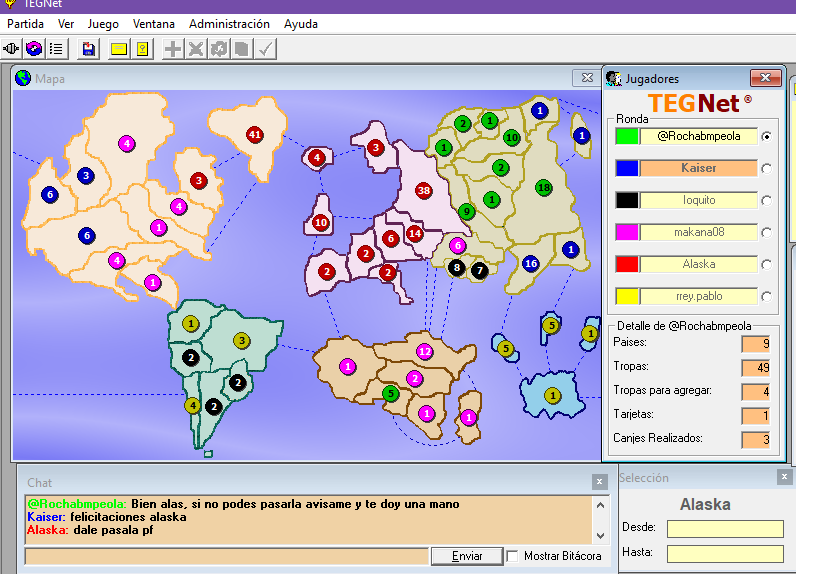816x574 pixels.
Task: Click the connect plug toolbar icon
Action: (12, 48)
